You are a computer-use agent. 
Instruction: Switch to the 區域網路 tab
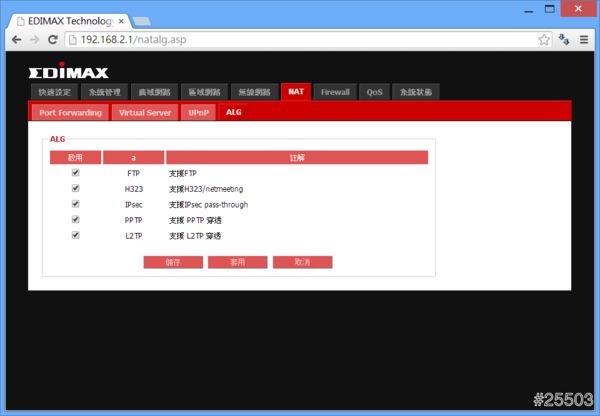204,92
